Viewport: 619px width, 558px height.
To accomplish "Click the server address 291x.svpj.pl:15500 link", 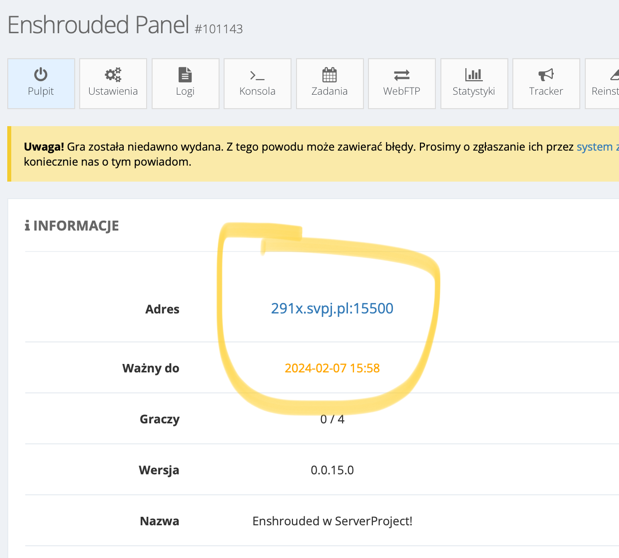I will click(x=332, y=308).
